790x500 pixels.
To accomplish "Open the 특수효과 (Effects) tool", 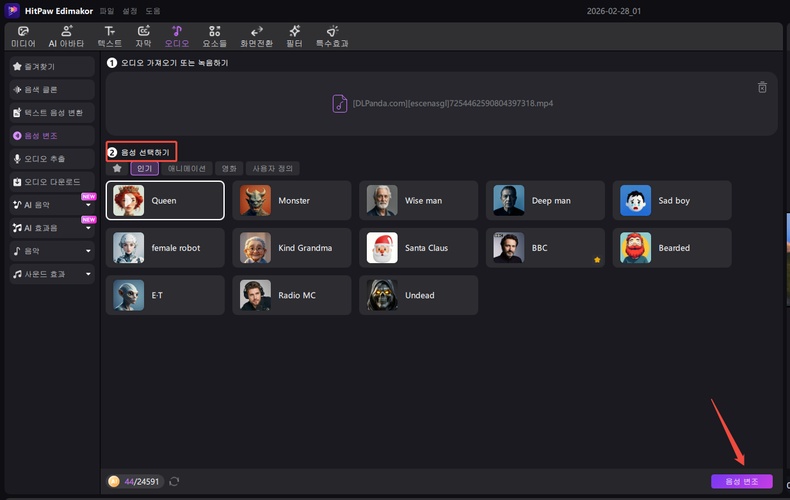I will coord(332,37).
